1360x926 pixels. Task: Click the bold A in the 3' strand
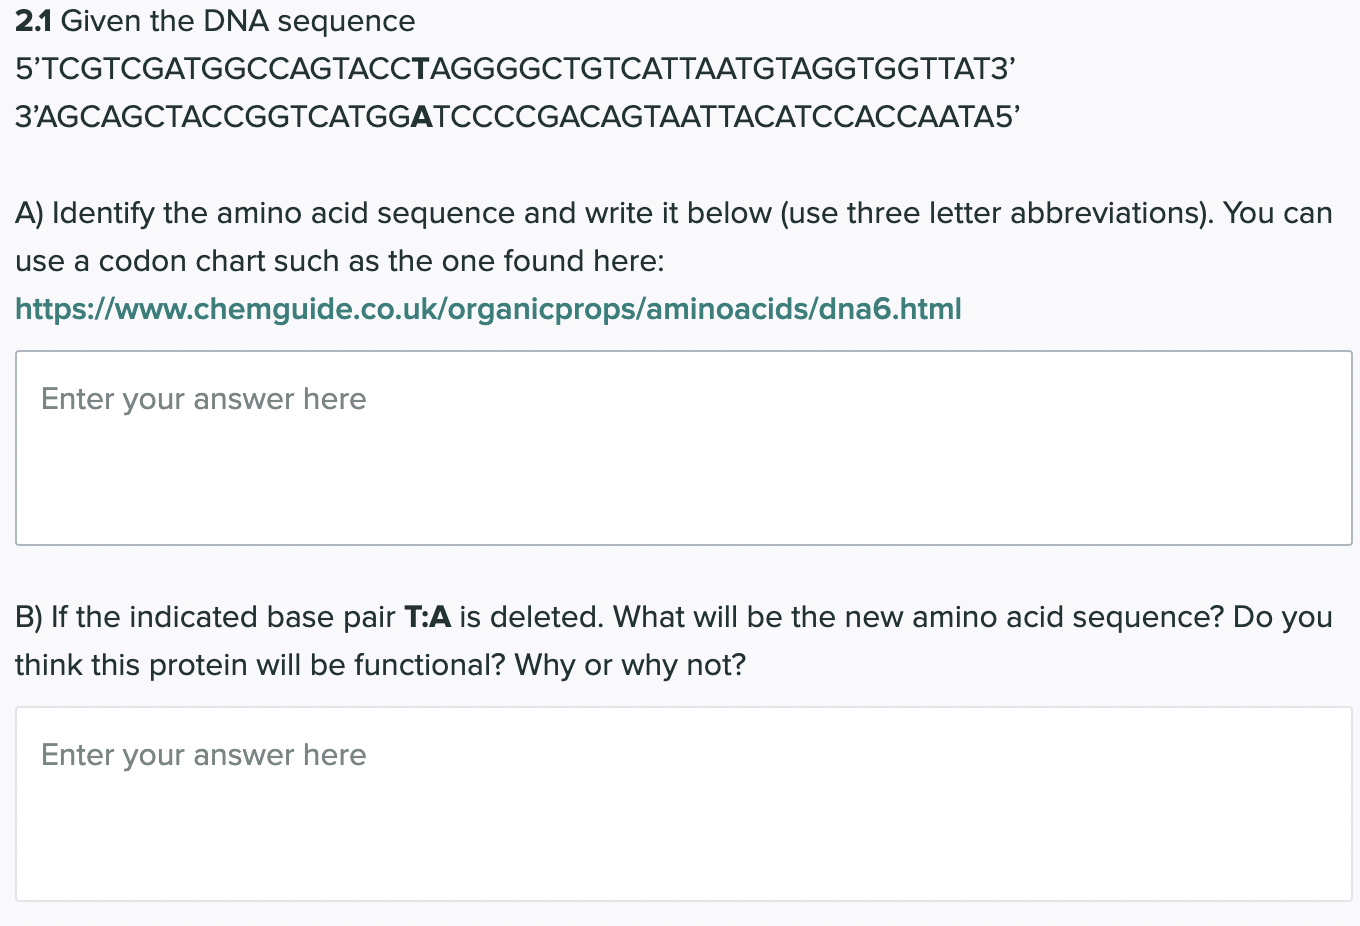(421, 117)
